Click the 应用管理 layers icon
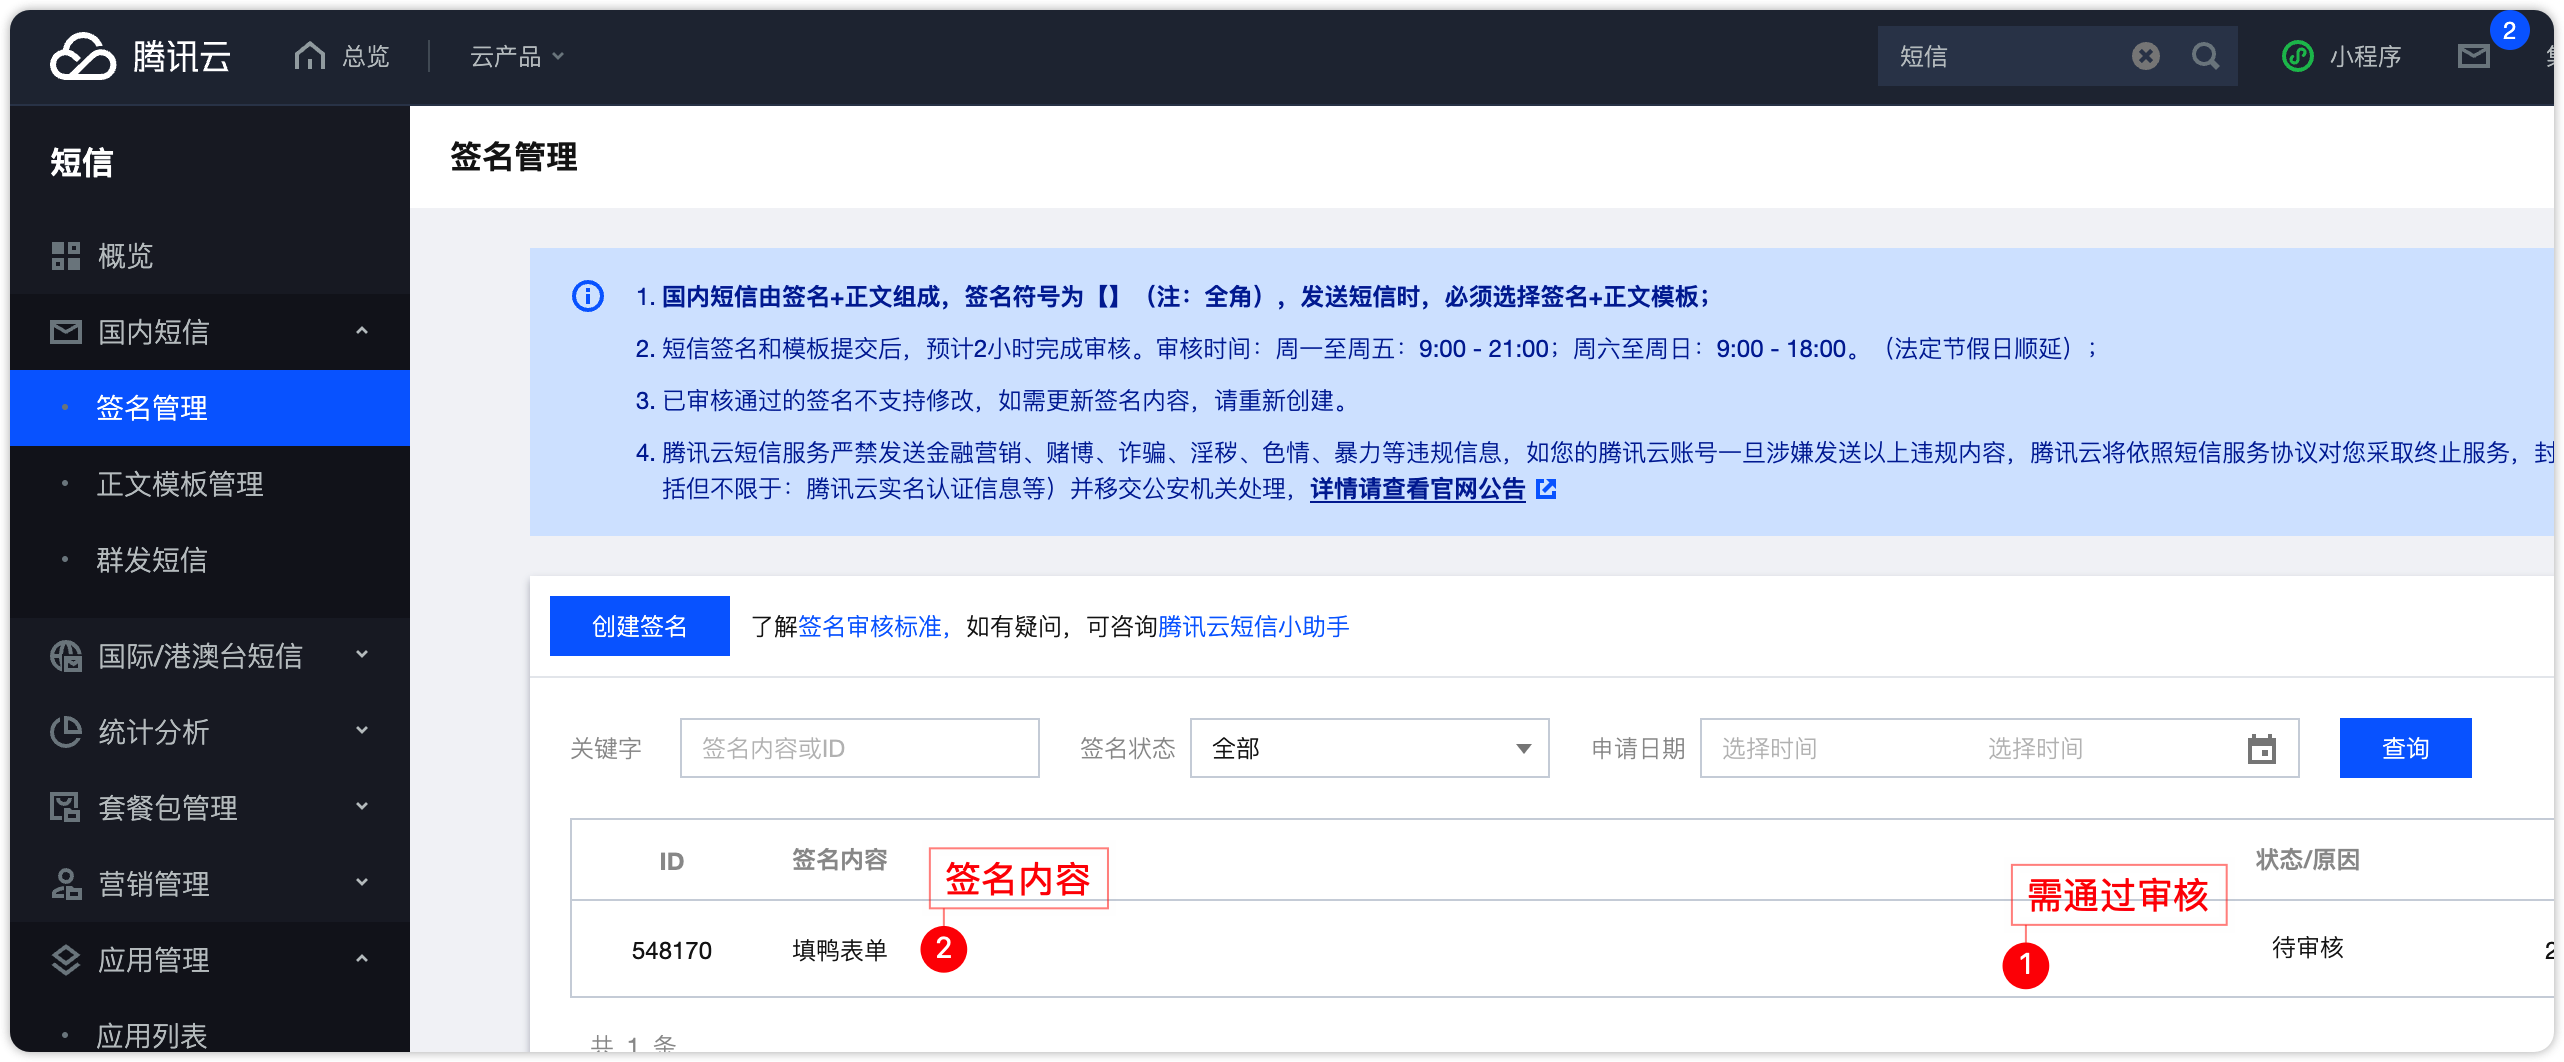The image size is (2564, 1062). (66, 960)
